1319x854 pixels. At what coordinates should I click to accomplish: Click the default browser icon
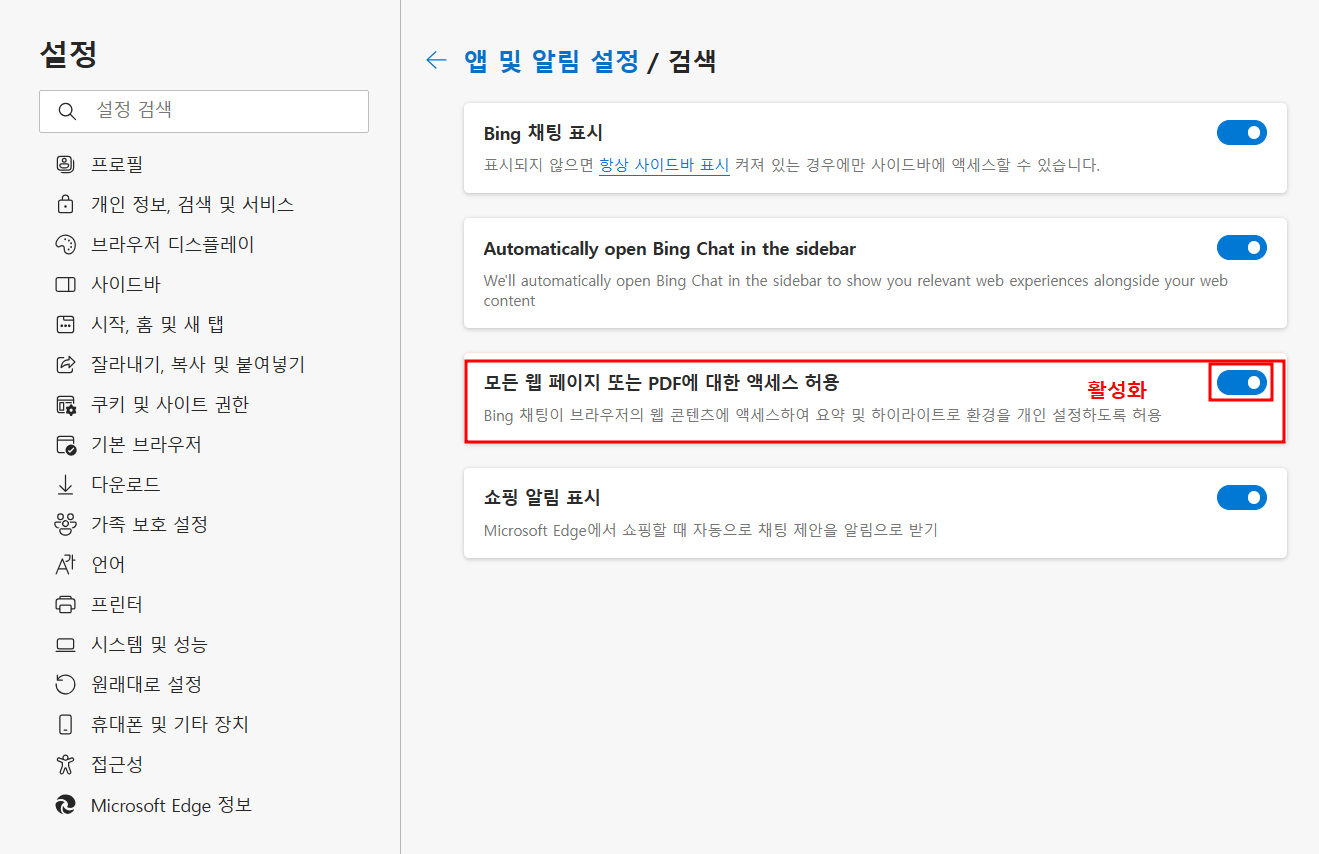[x=65, y=444]
